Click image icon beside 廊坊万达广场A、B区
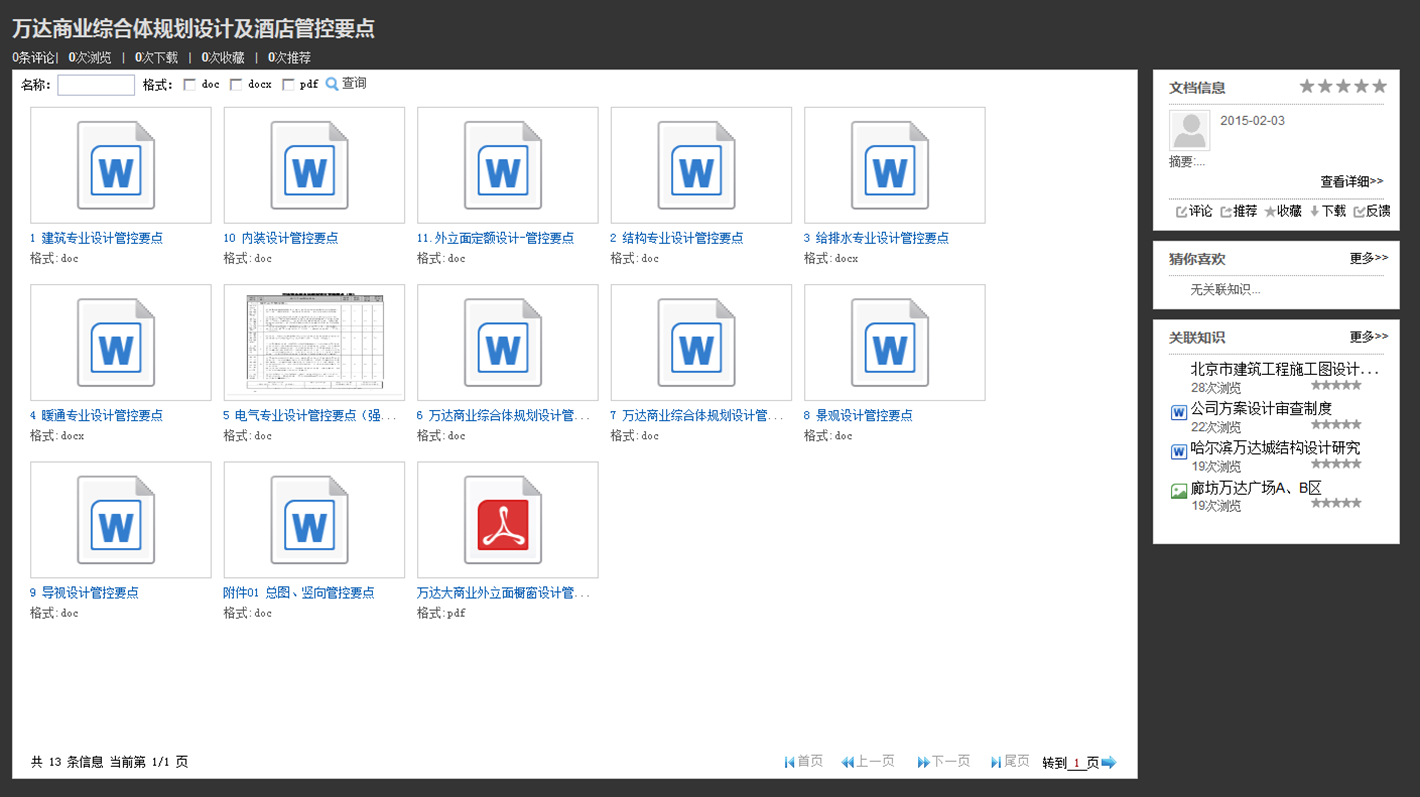The width and height of the screenshot is (1420, 797). point(1179,491)
